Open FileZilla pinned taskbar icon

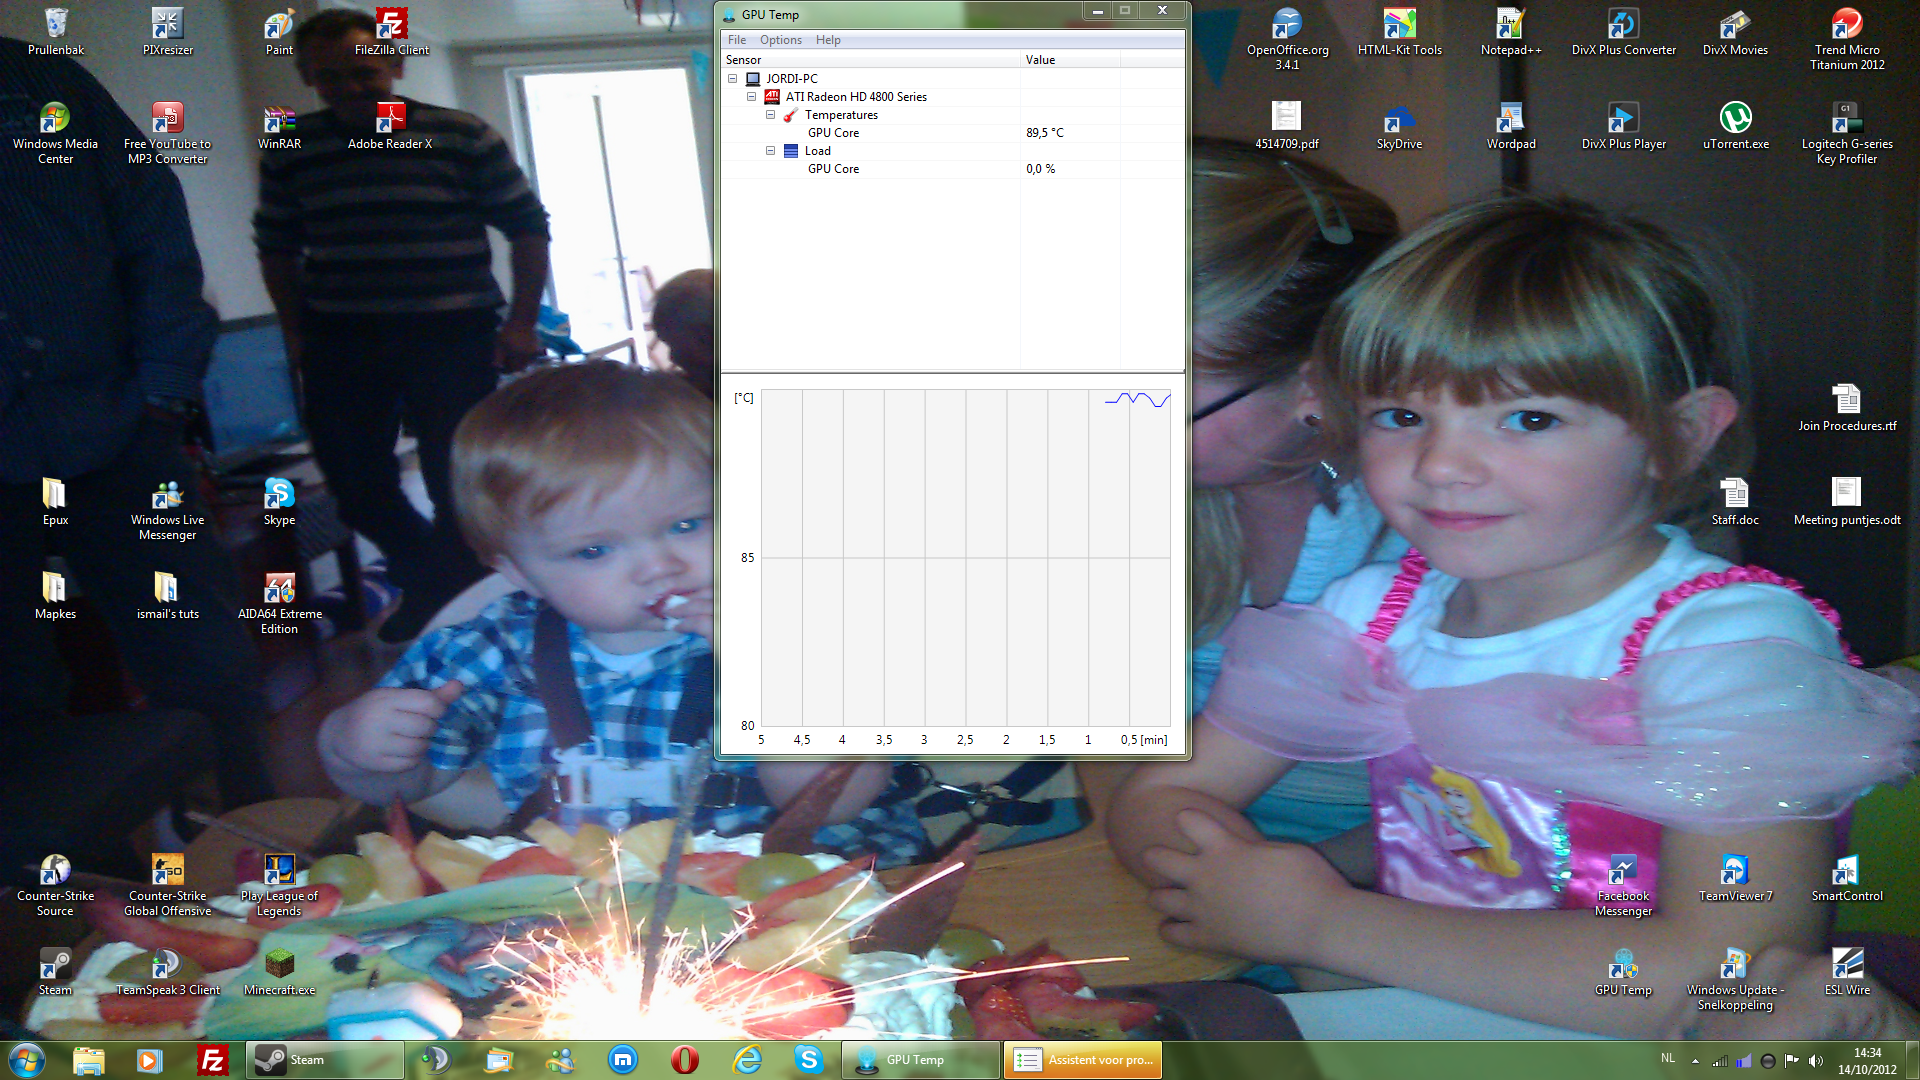tap(212, 1060)
